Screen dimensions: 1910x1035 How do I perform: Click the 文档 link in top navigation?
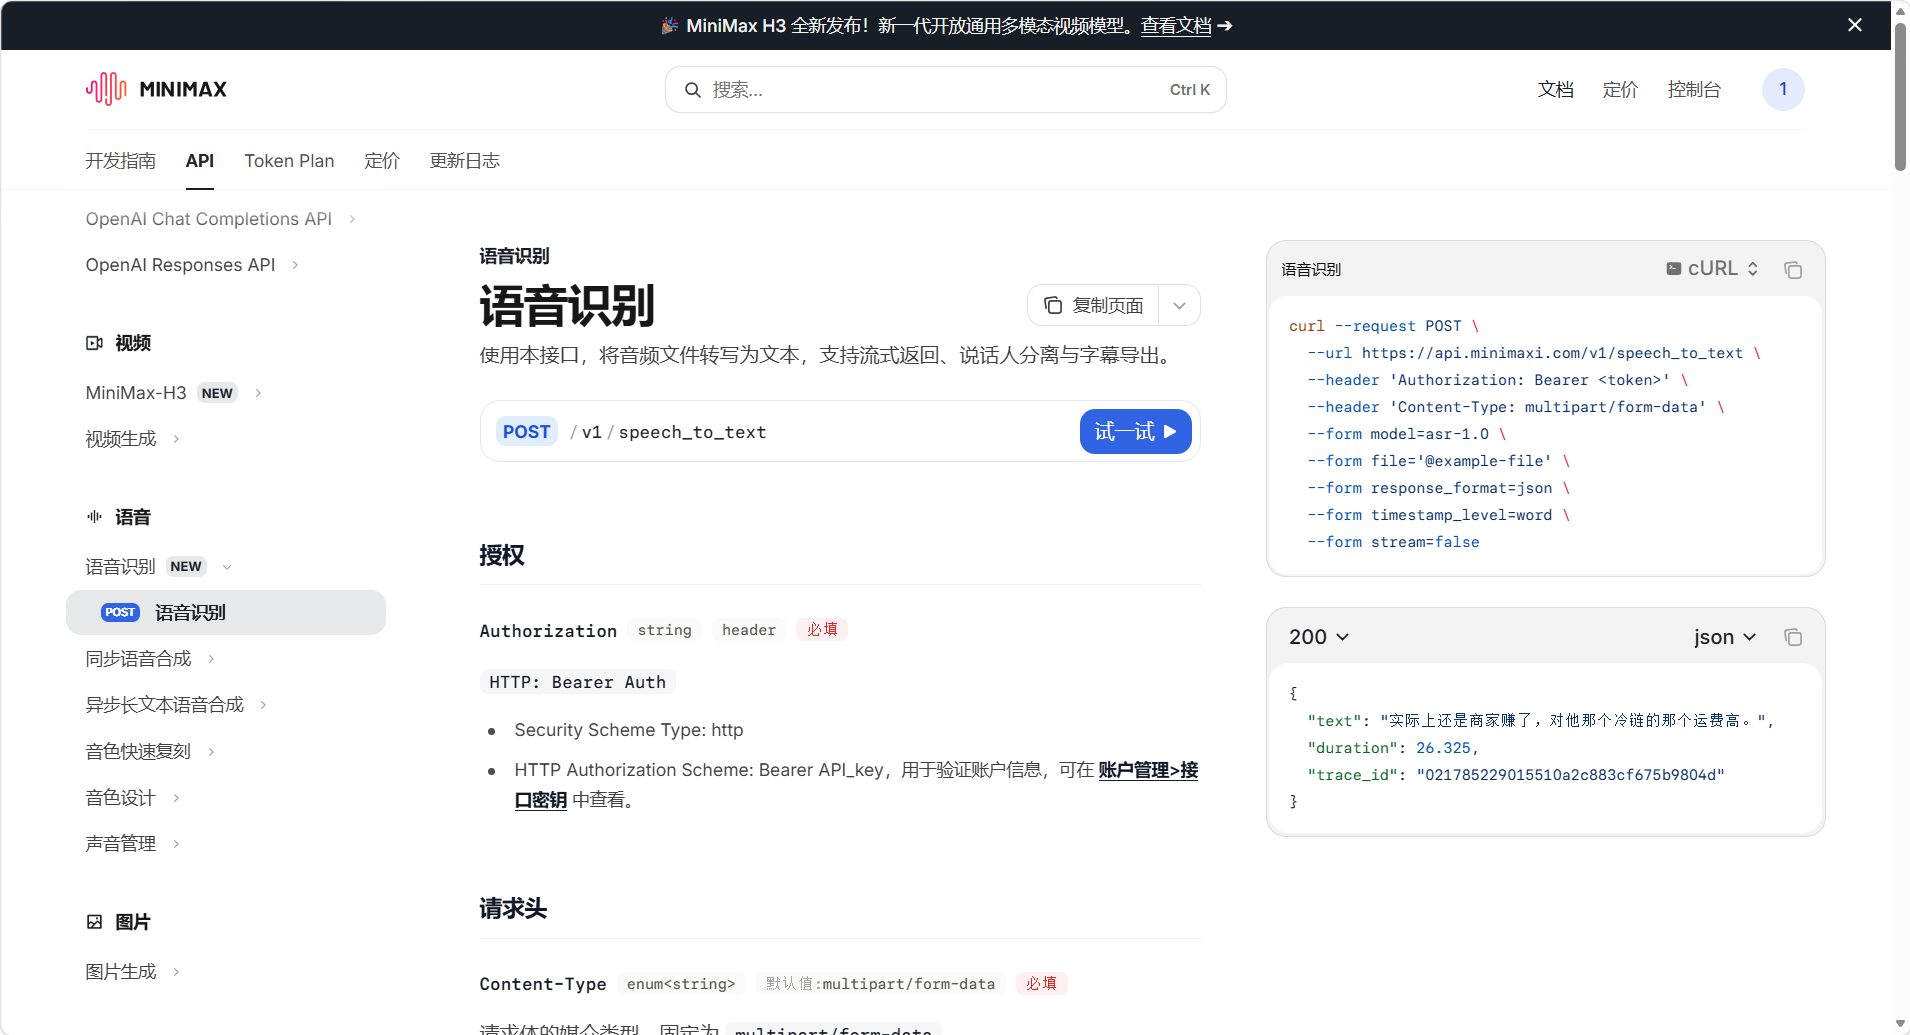pyautogui.click(x=1556, y=90)
